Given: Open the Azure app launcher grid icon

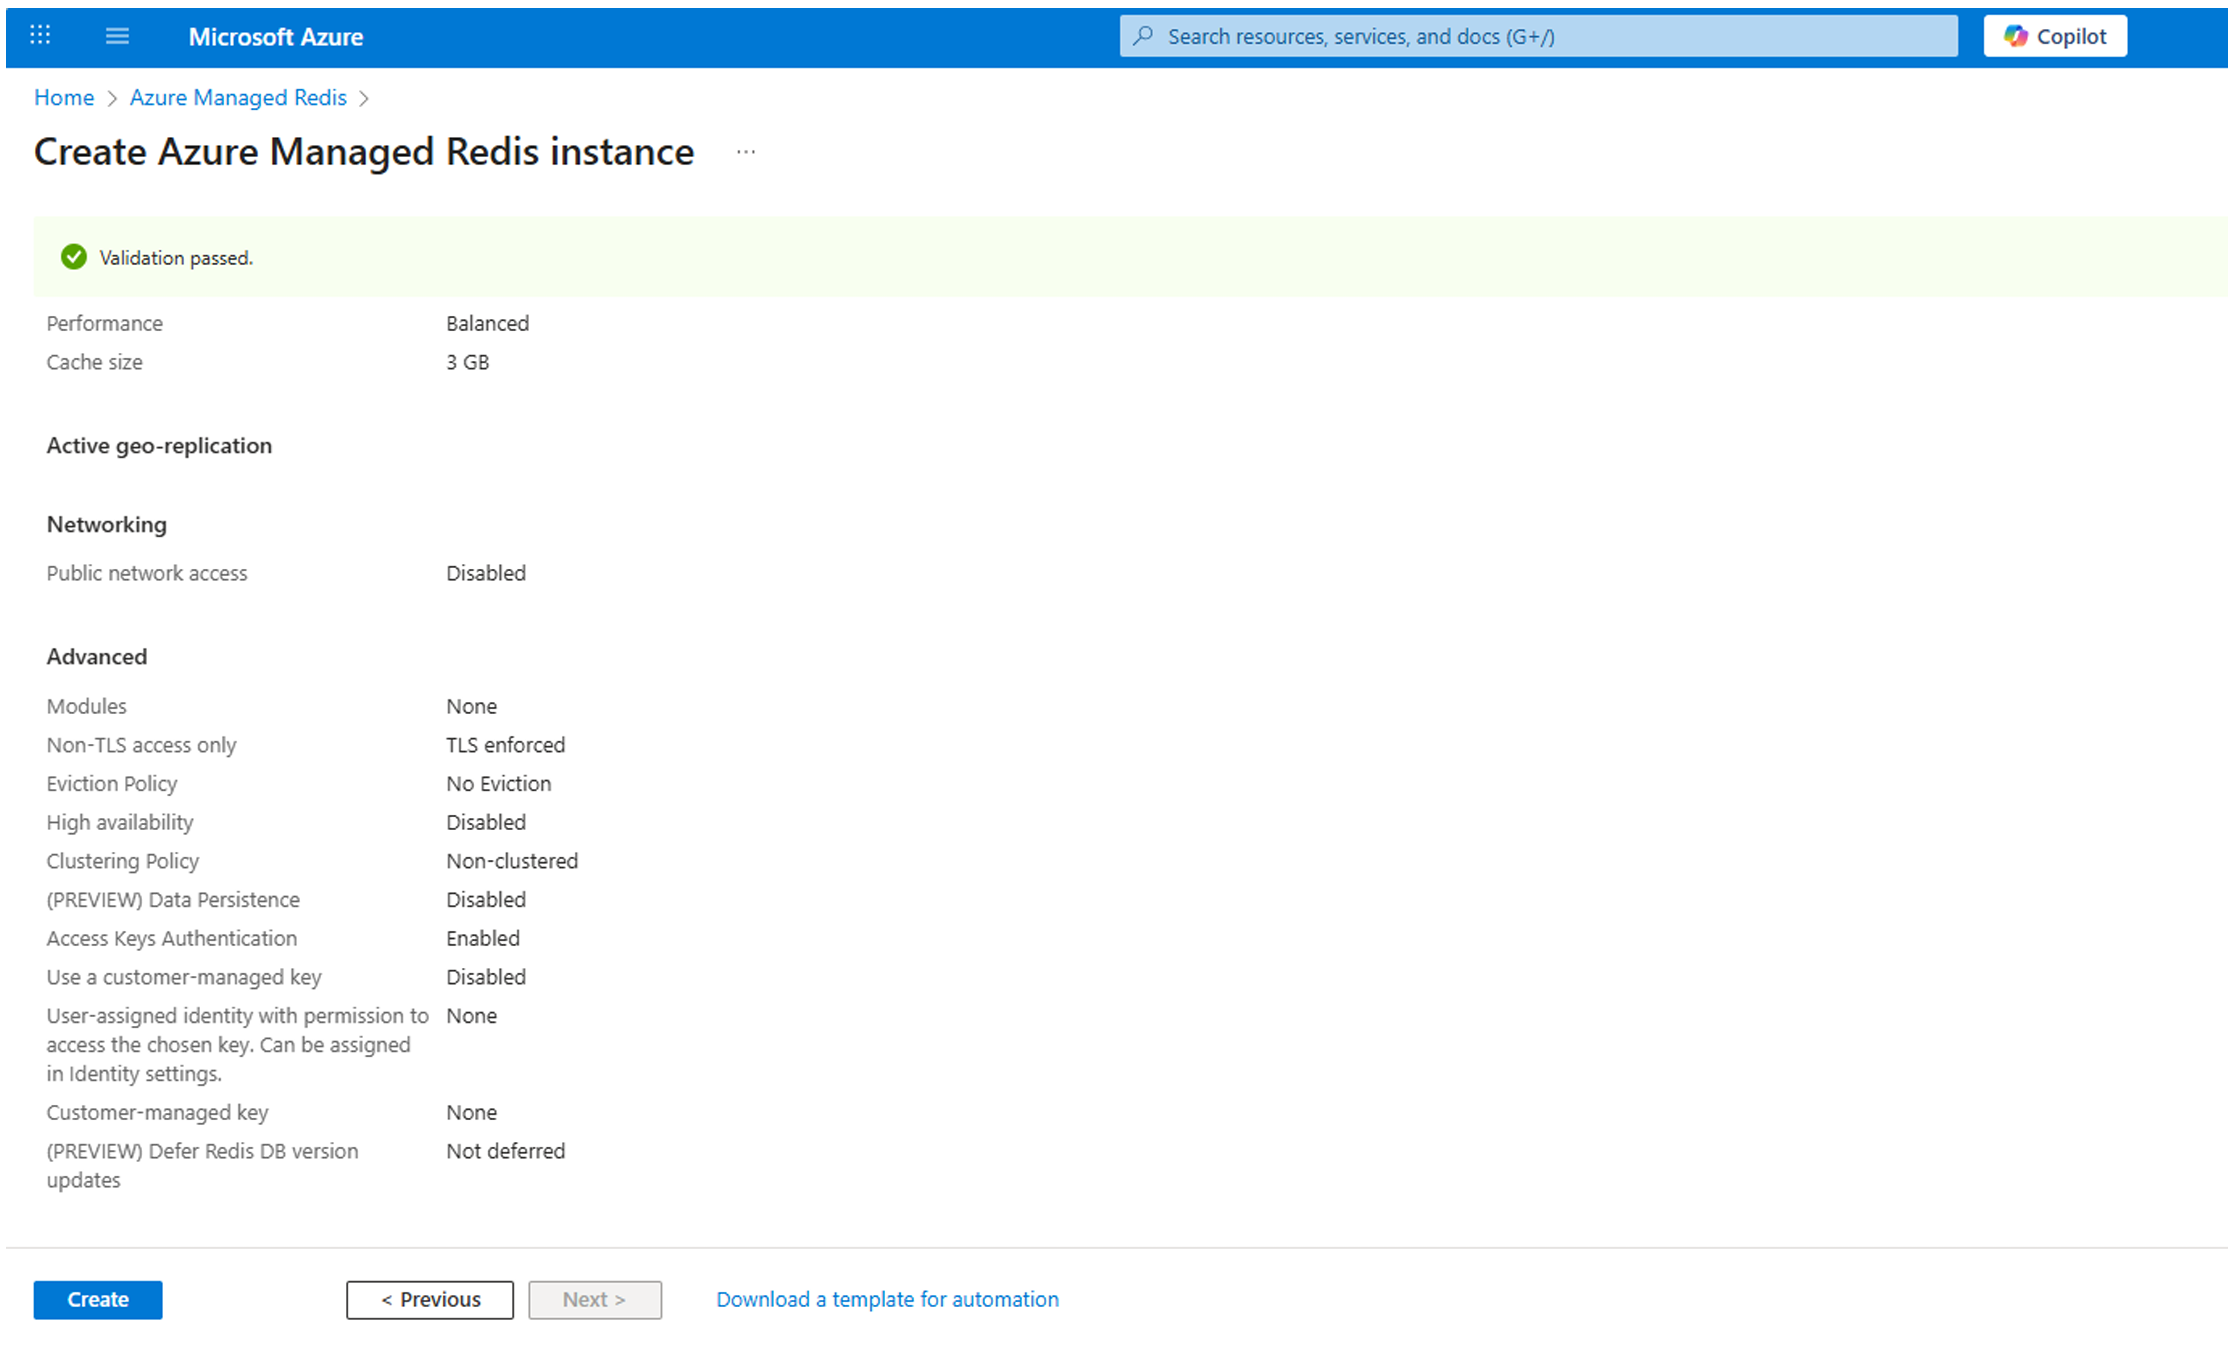Looking at the screenshot, I should pyautogui.click(x=40, y=36).
